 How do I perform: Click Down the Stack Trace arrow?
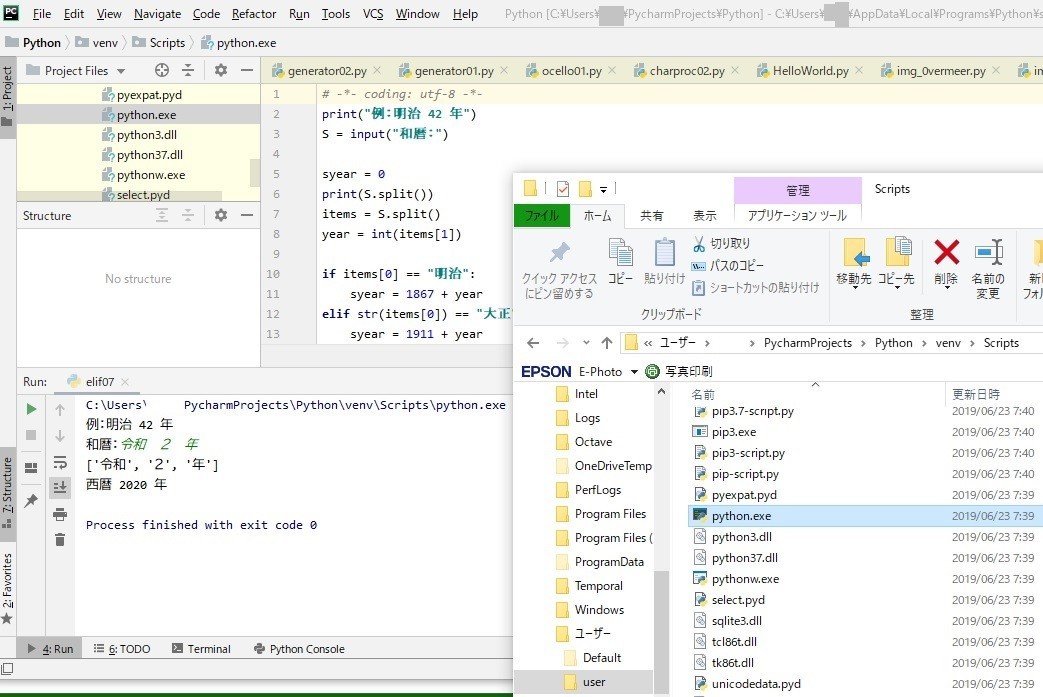pos(60,436)
